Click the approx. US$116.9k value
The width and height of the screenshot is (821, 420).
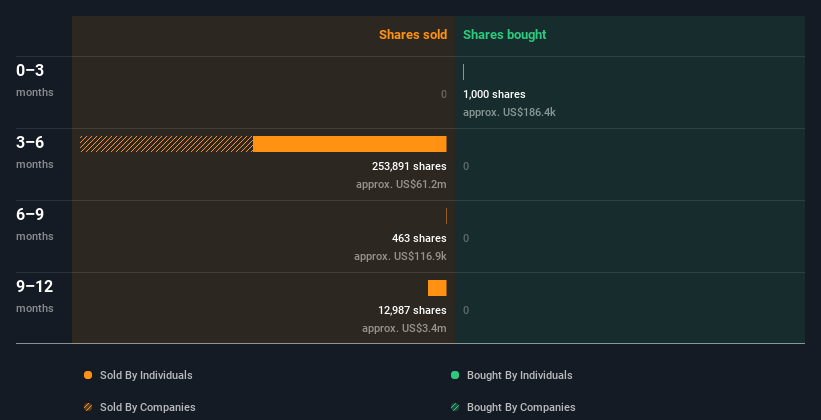click(400, 257)
